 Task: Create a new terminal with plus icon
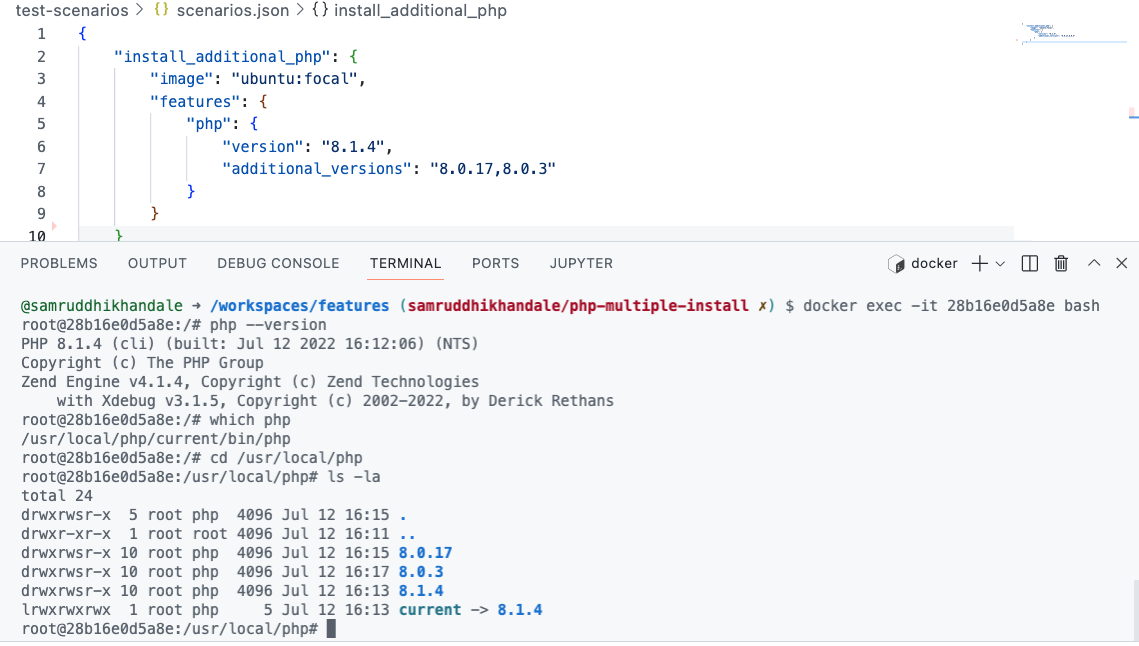(x=979, y=264)
